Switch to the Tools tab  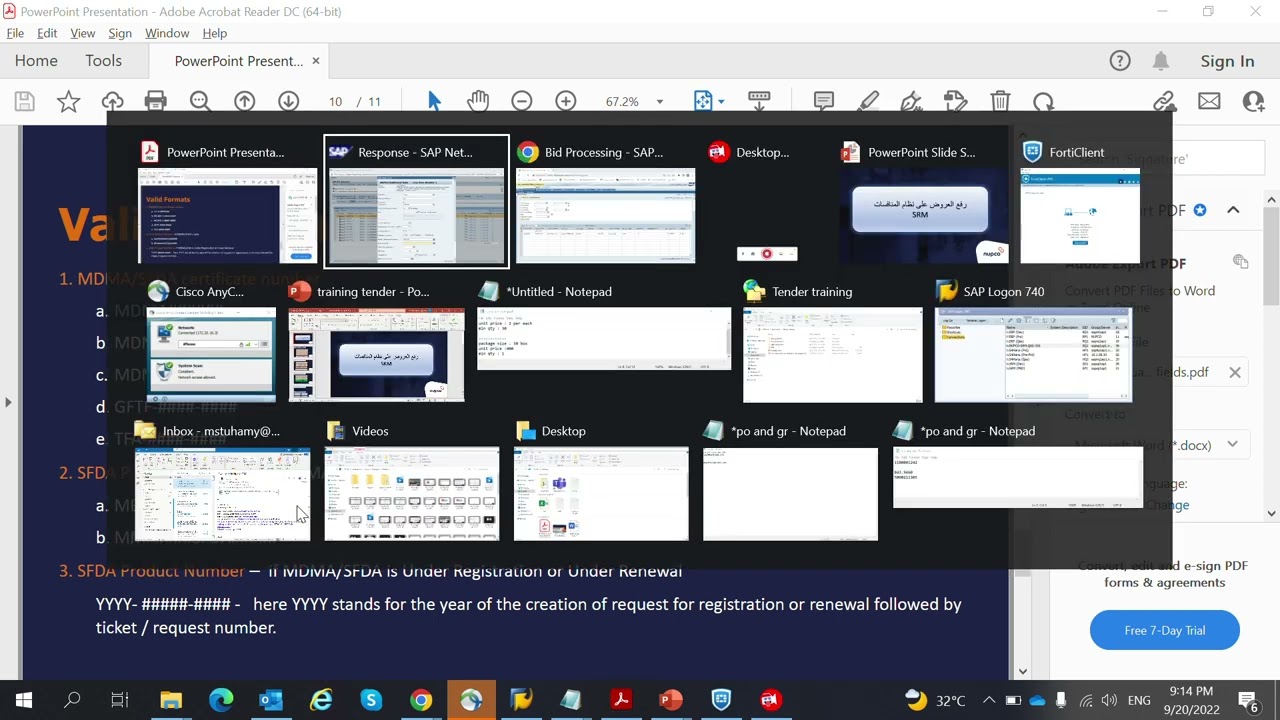point(103,61)
